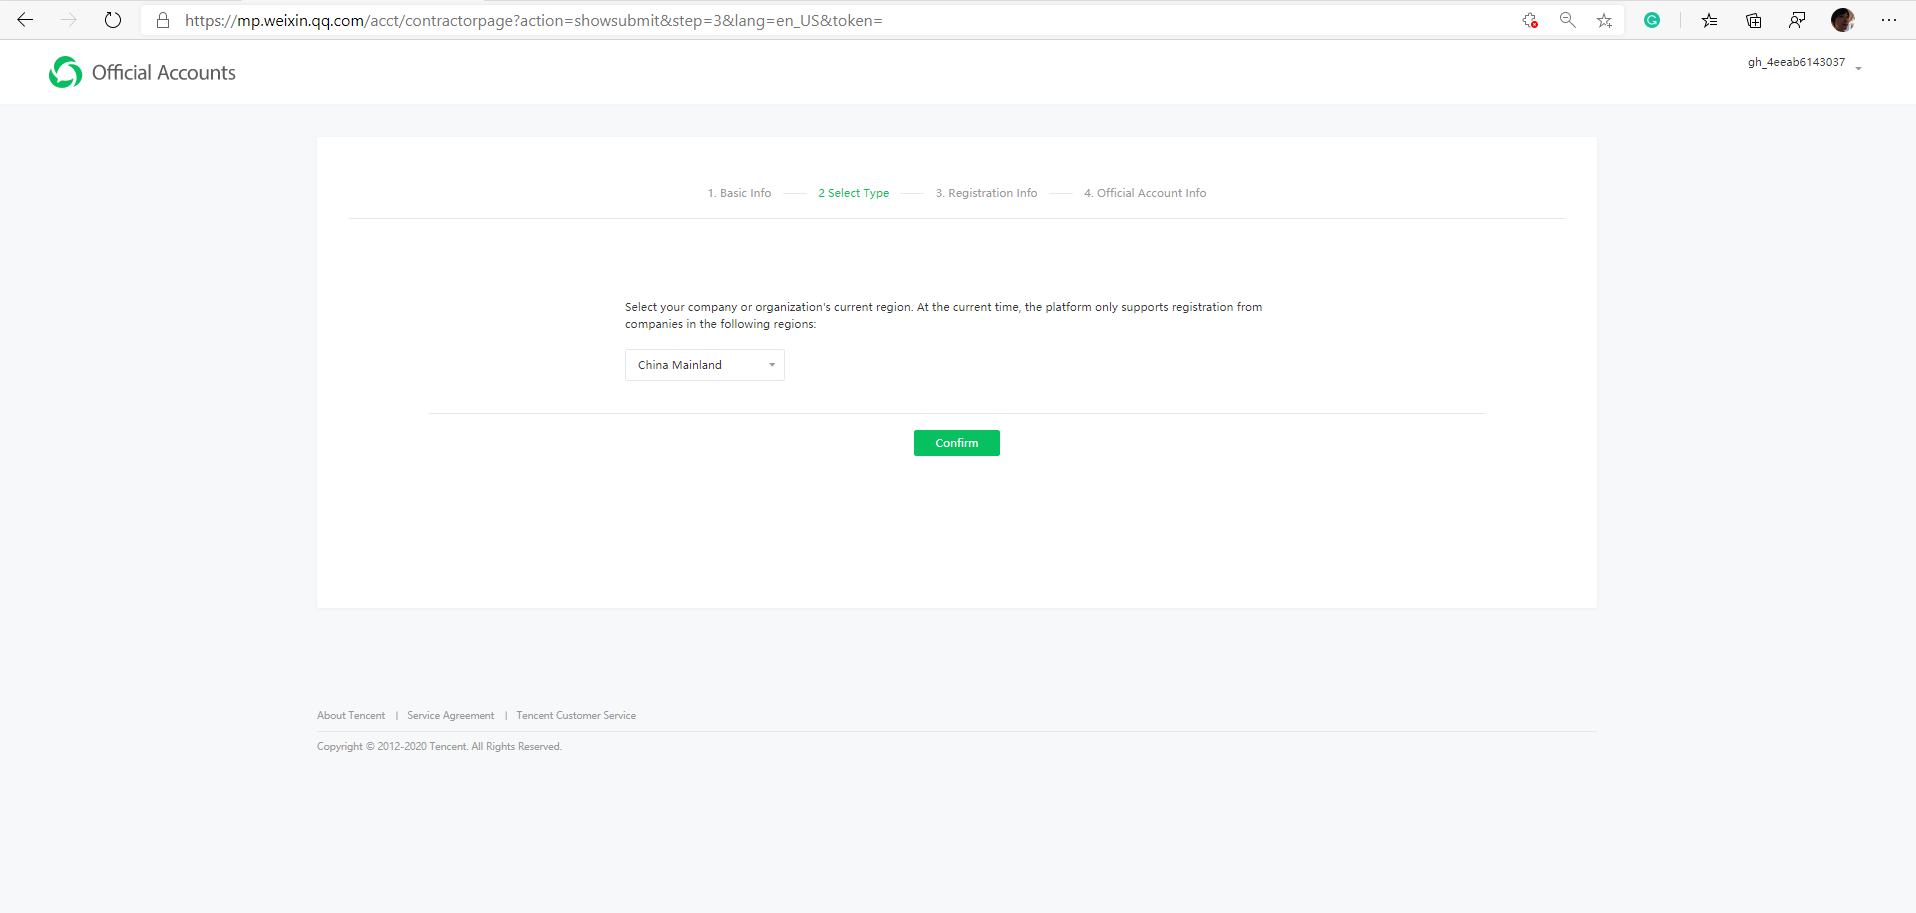Open the blocked extensions puzzle icon

coord(1529,20)
